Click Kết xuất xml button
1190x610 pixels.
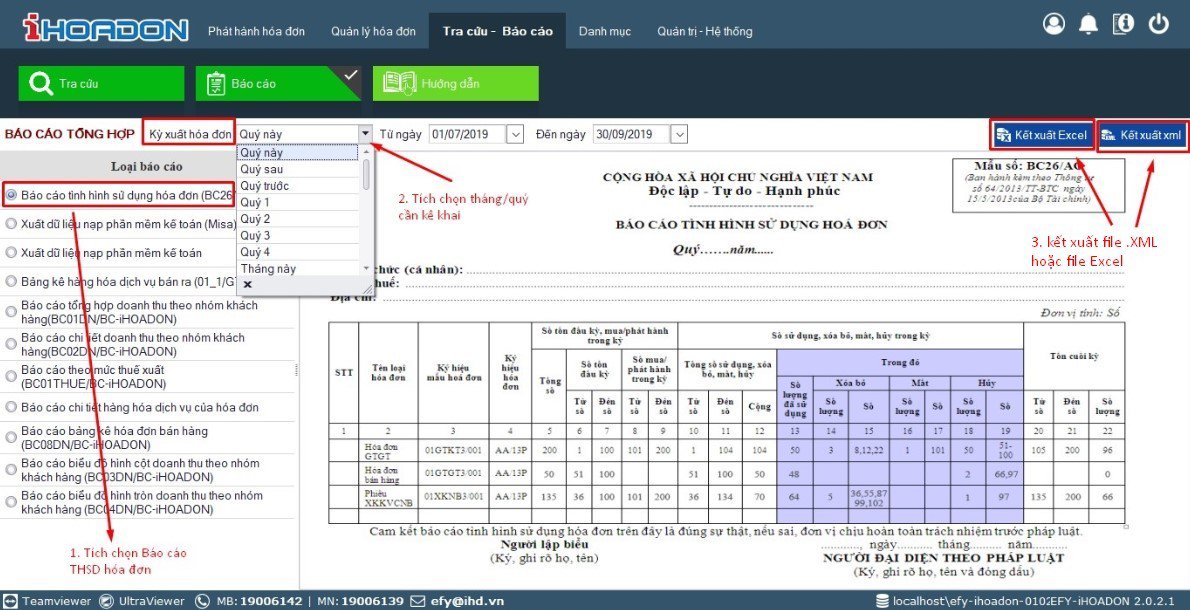coord(1142,135)
